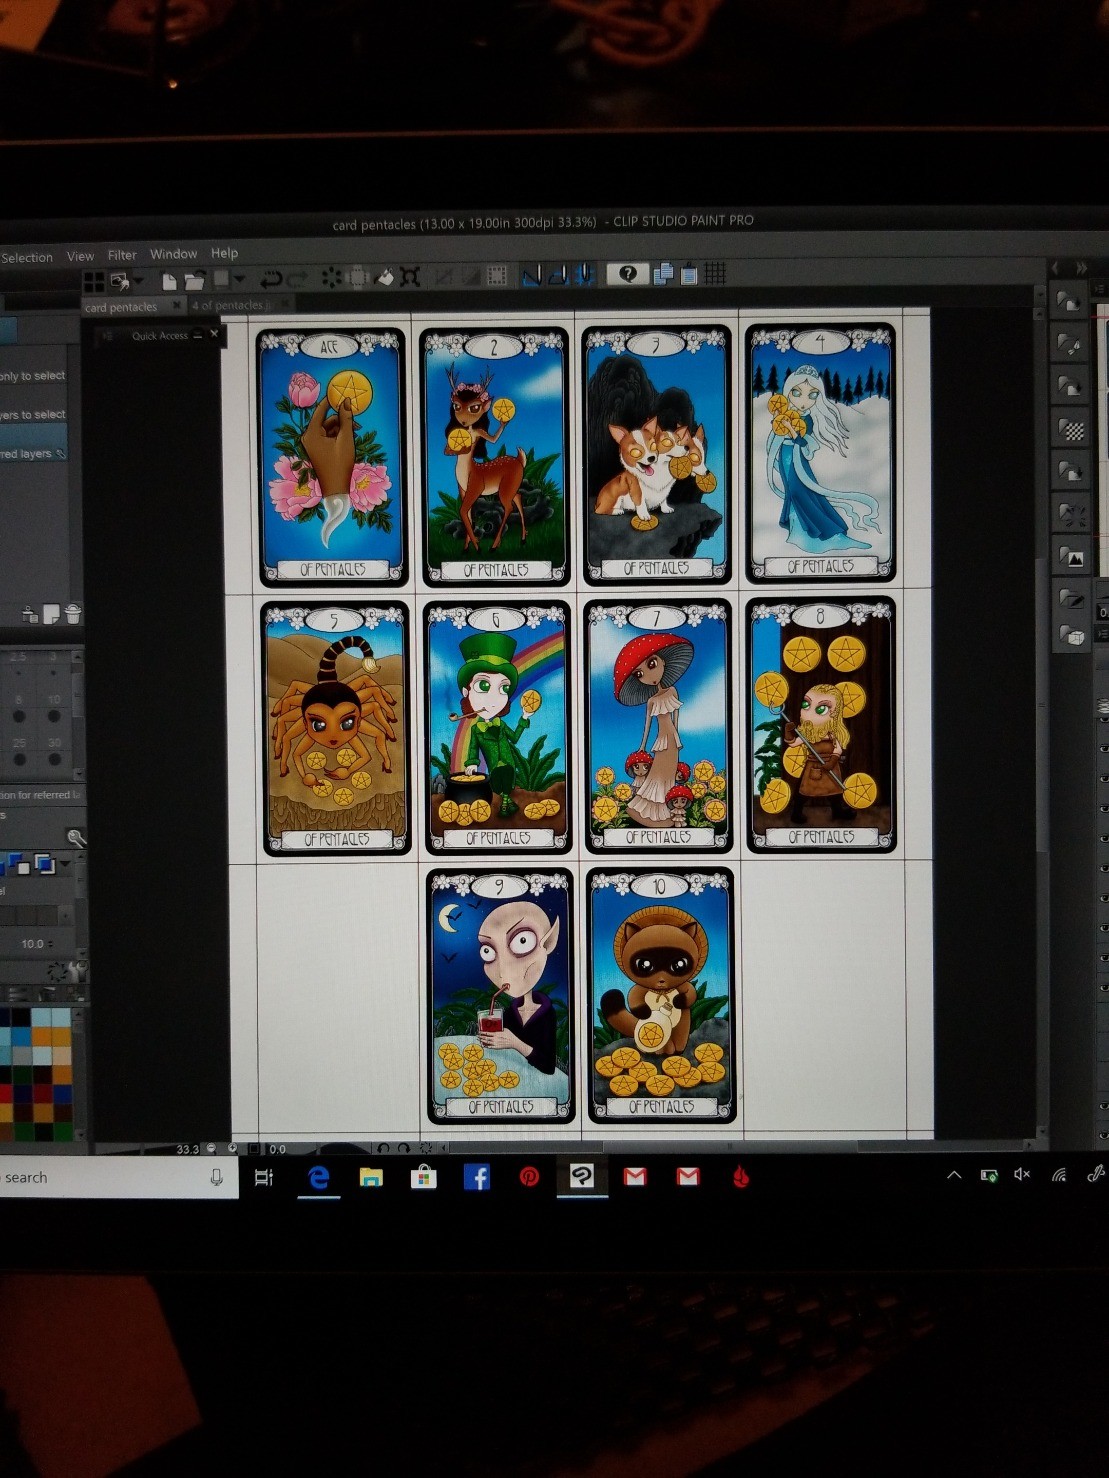Screen dimensions: 1109x1478
Task: Toggle Snap to Grid
Action: click(584, 274)
